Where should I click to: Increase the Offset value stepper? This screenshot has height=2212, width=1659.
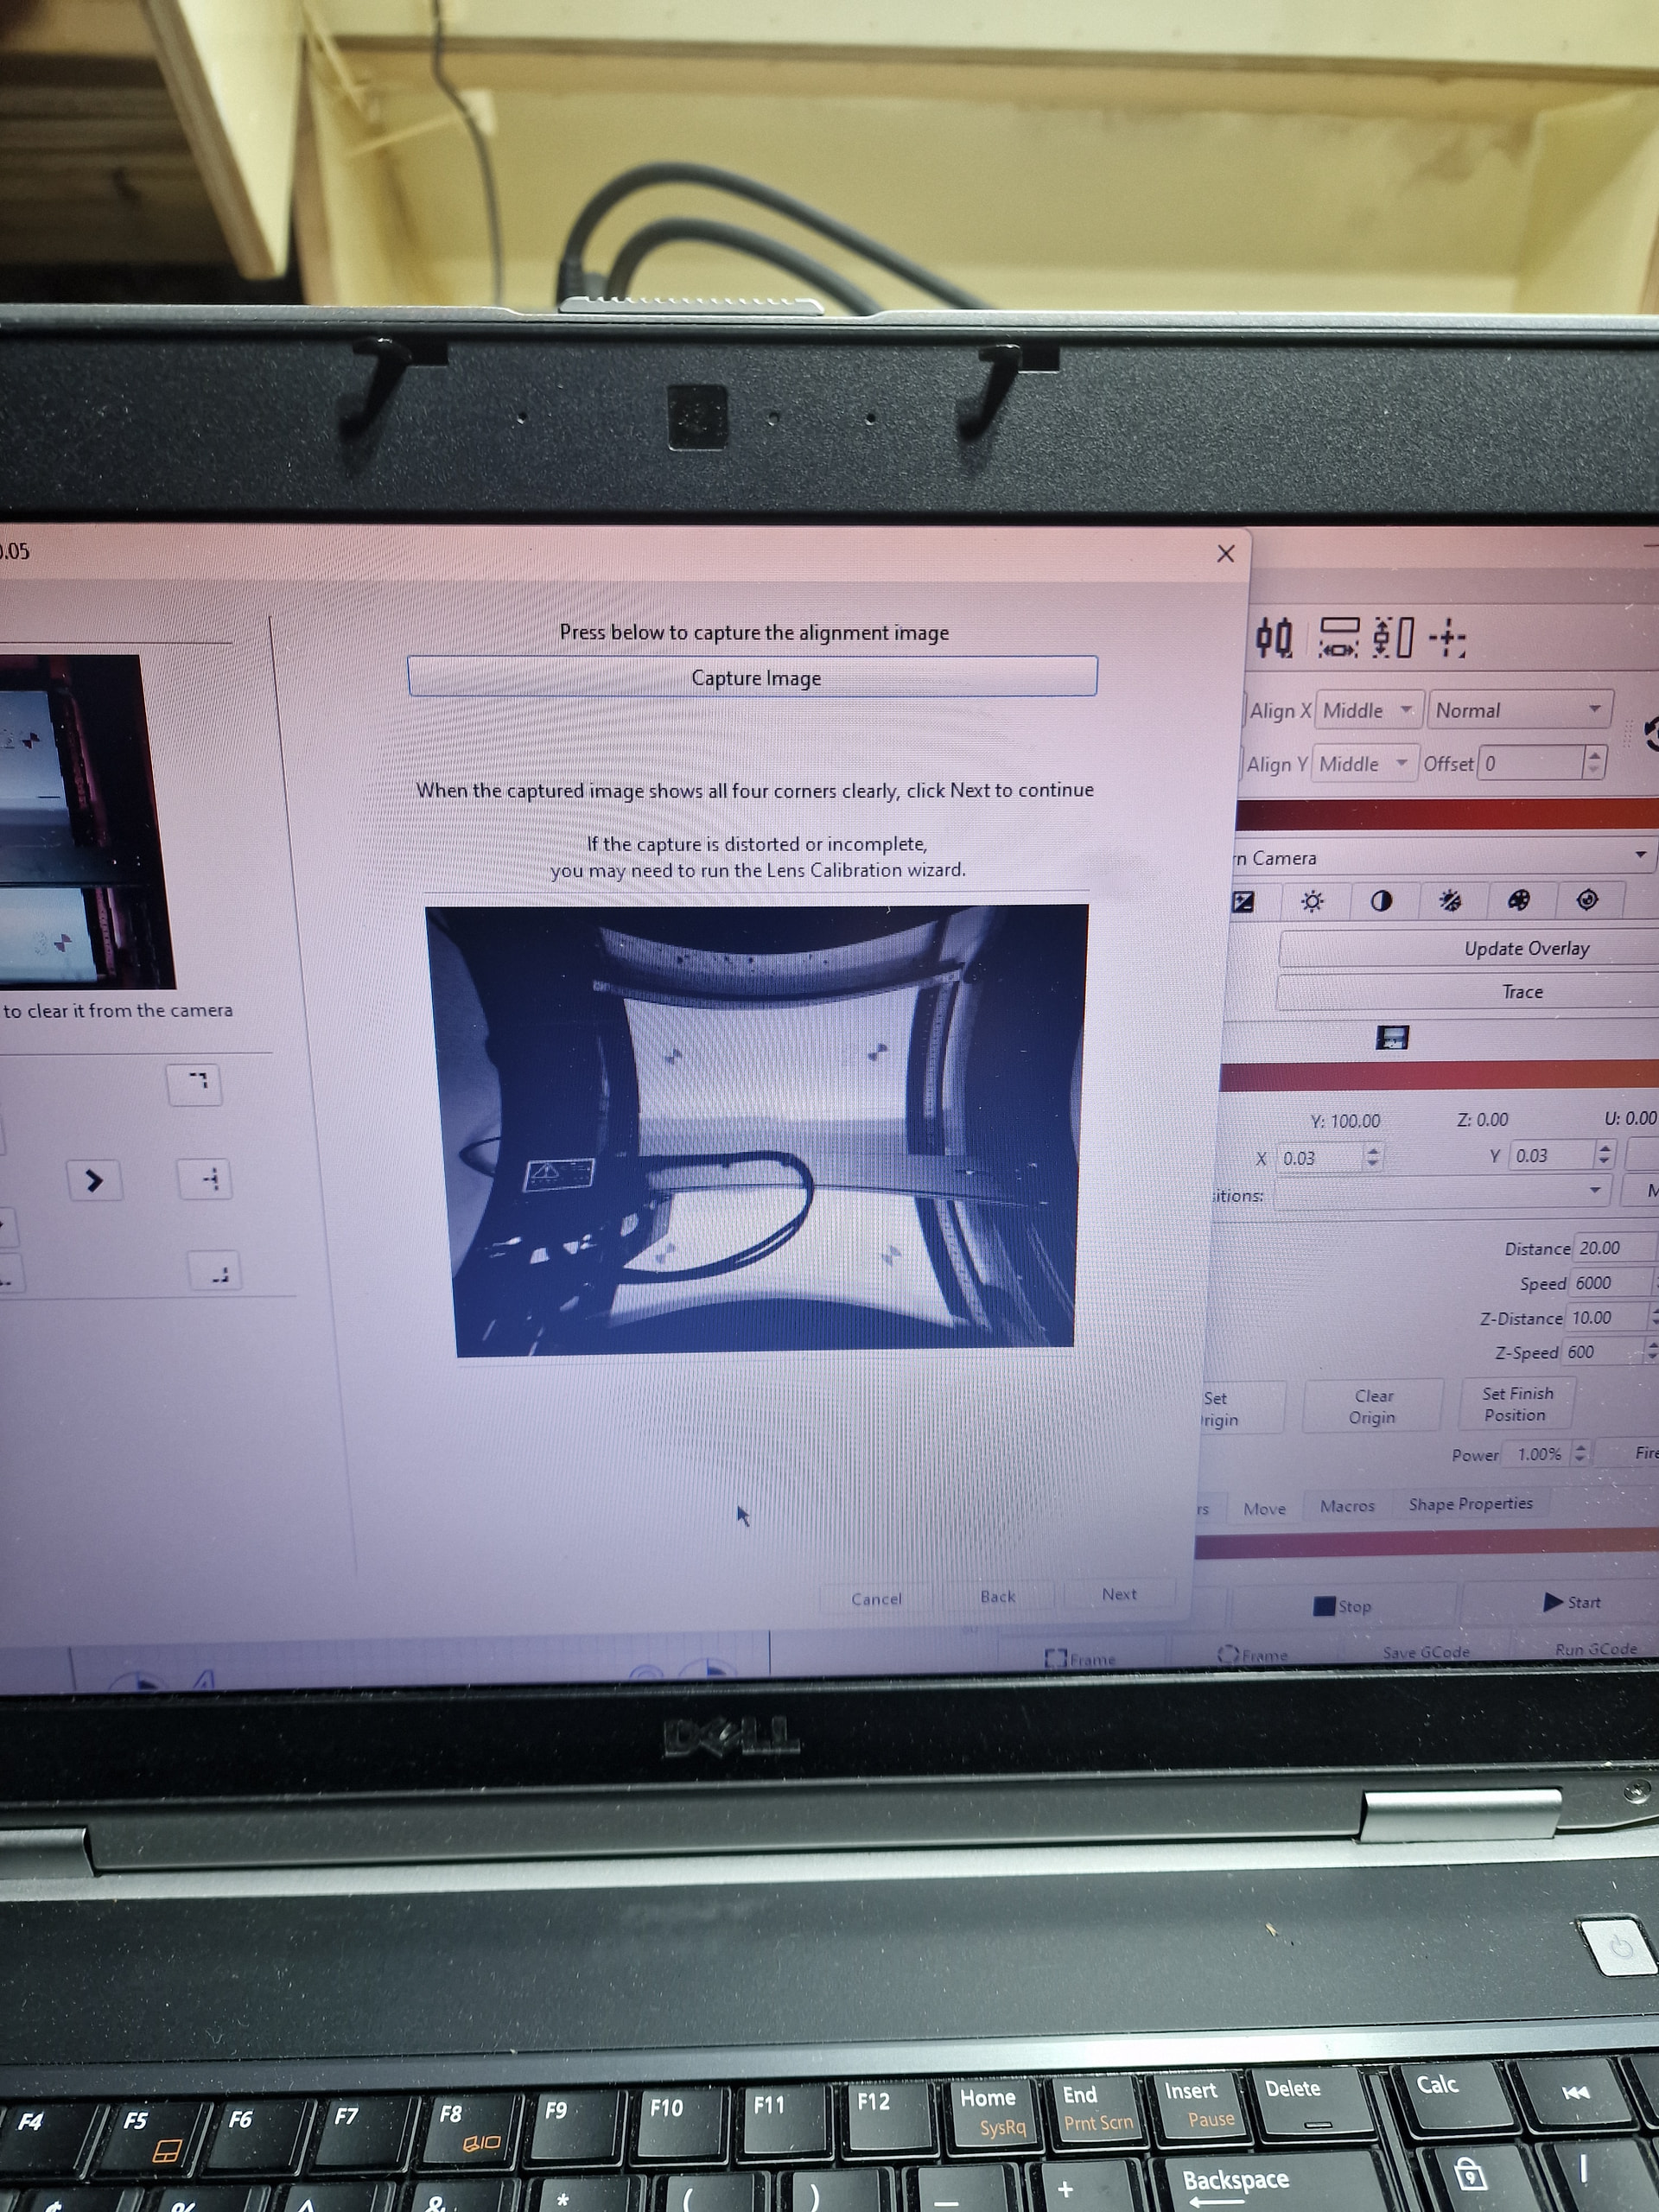pos(1594,756)
